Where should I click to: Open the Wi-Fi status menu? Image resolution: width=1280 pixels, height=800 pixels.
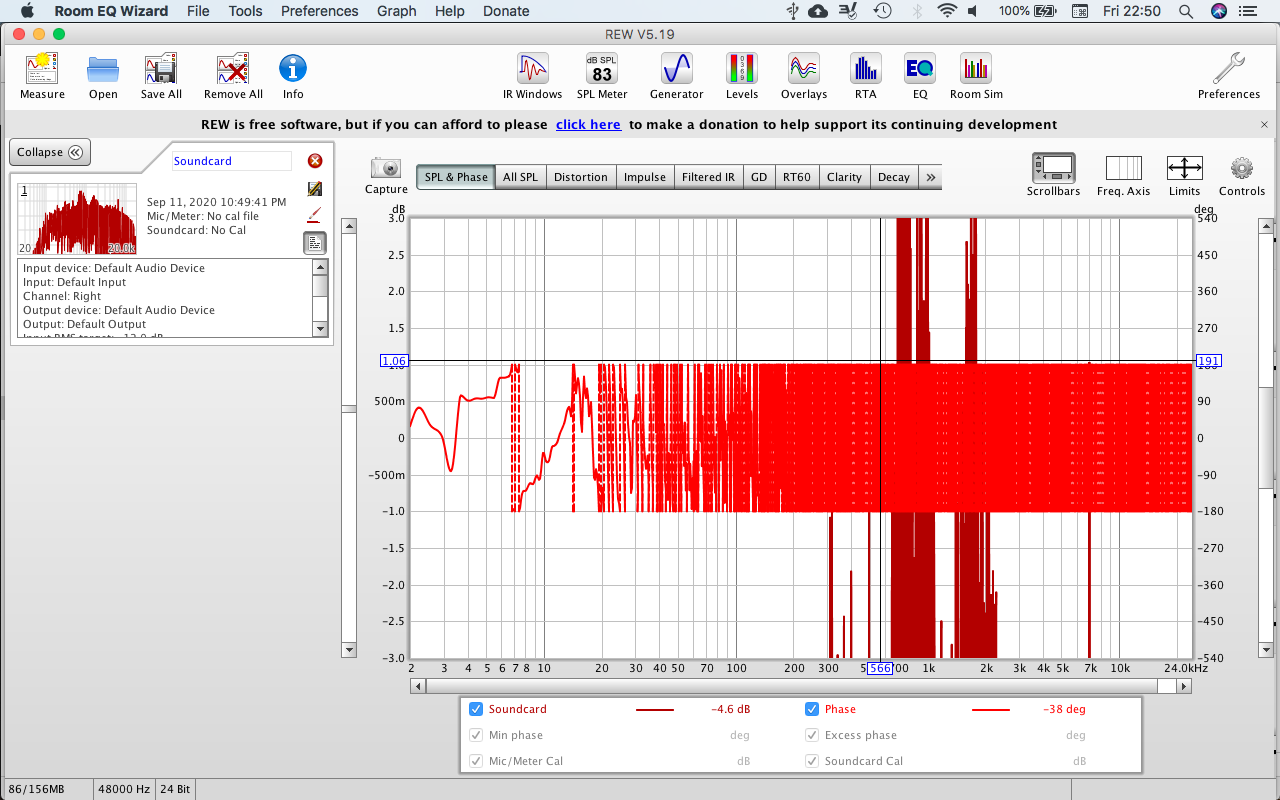coord(947,11)
